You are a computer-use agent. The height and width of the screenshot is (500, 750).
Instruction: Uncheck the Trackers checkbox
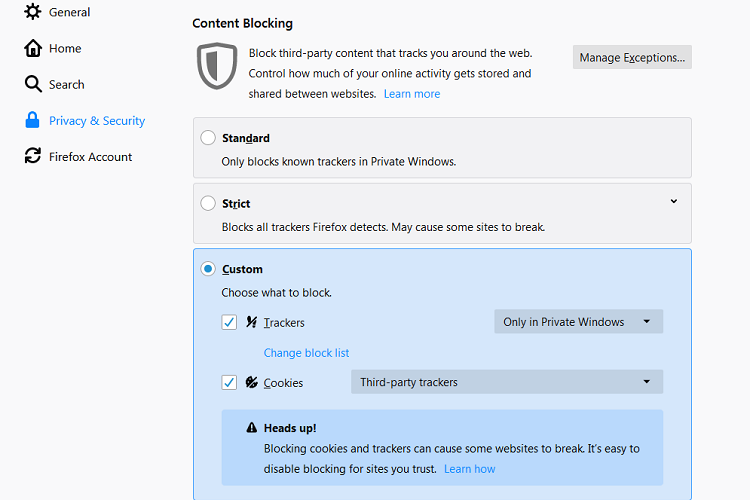(229, 322)
